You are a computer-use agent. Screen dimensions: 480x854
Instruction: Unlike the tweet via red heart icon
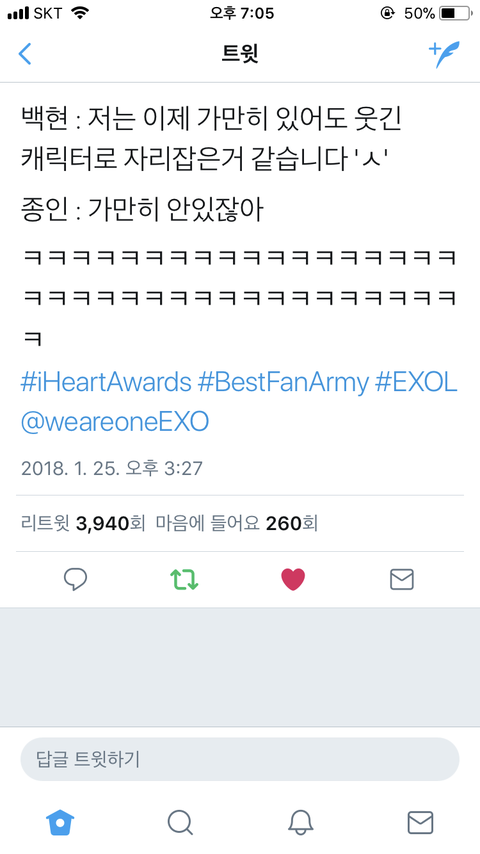293,580
